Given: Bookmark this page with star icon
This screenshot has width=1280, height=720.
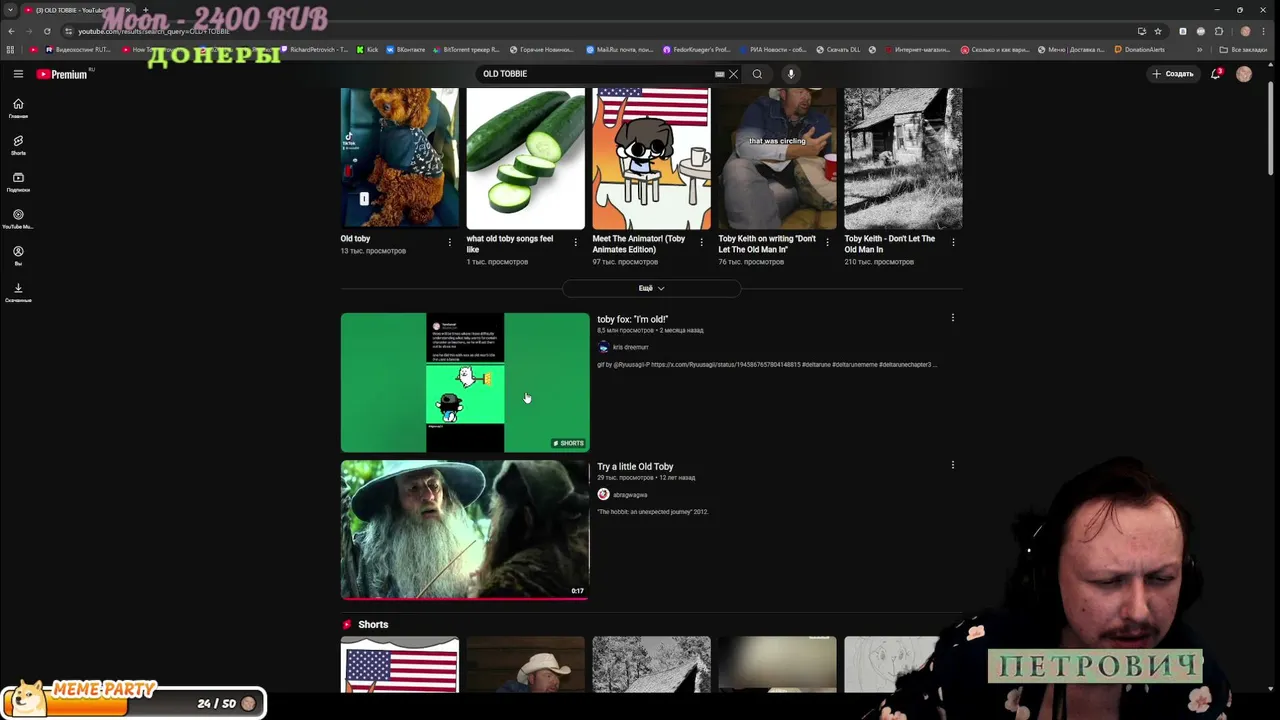Looking at the screenshot, I should (x=1158, y=31).
